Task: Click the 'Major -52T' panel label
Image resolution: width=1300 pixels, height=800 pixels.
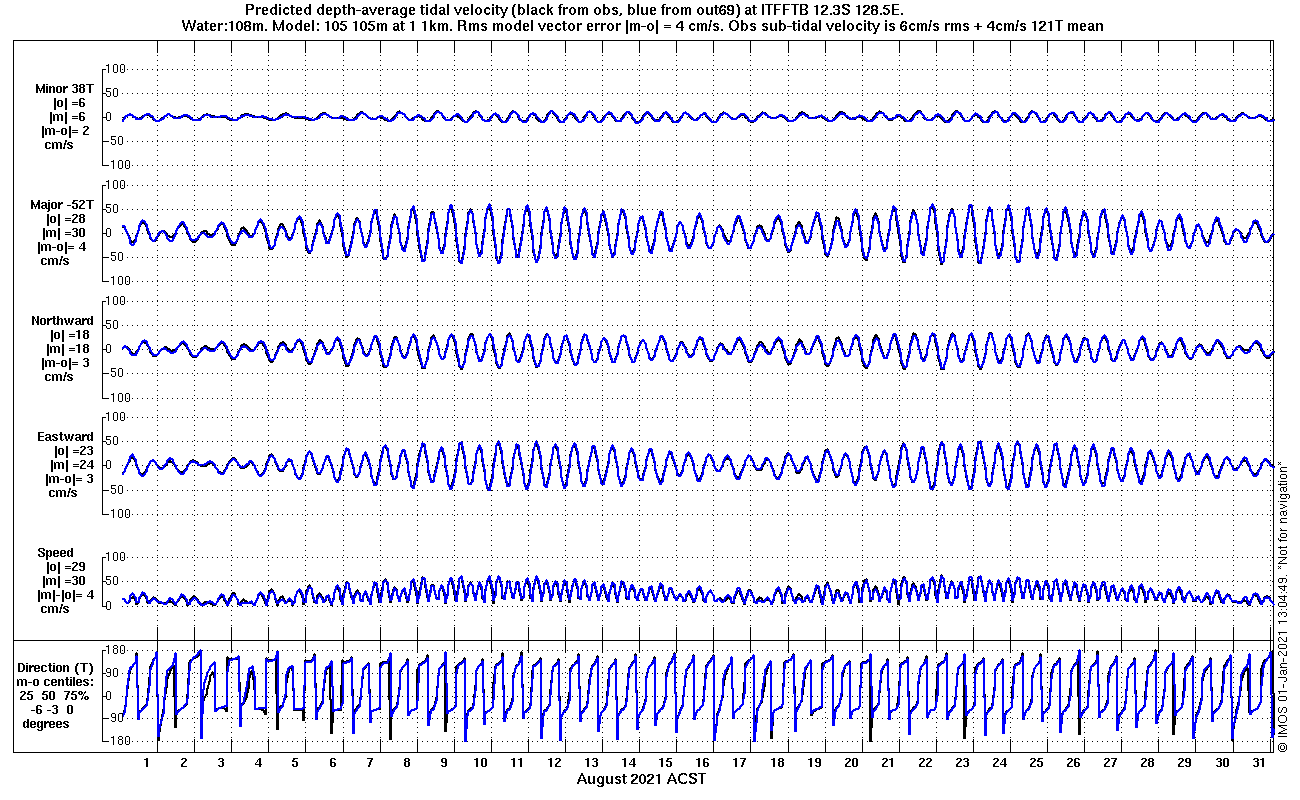Action: 61,205
